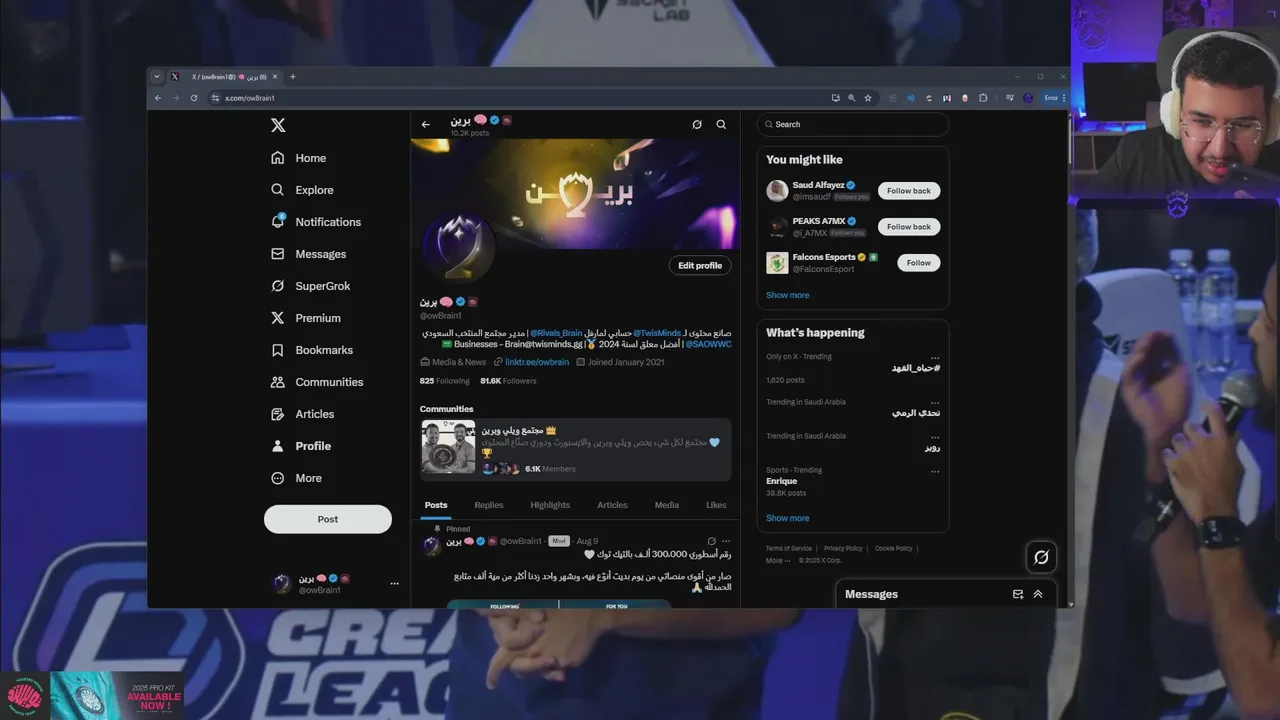Open the profile avatar picture
Screen dimensions: 1280x720
pyautogui.click(x=458, y=248)
